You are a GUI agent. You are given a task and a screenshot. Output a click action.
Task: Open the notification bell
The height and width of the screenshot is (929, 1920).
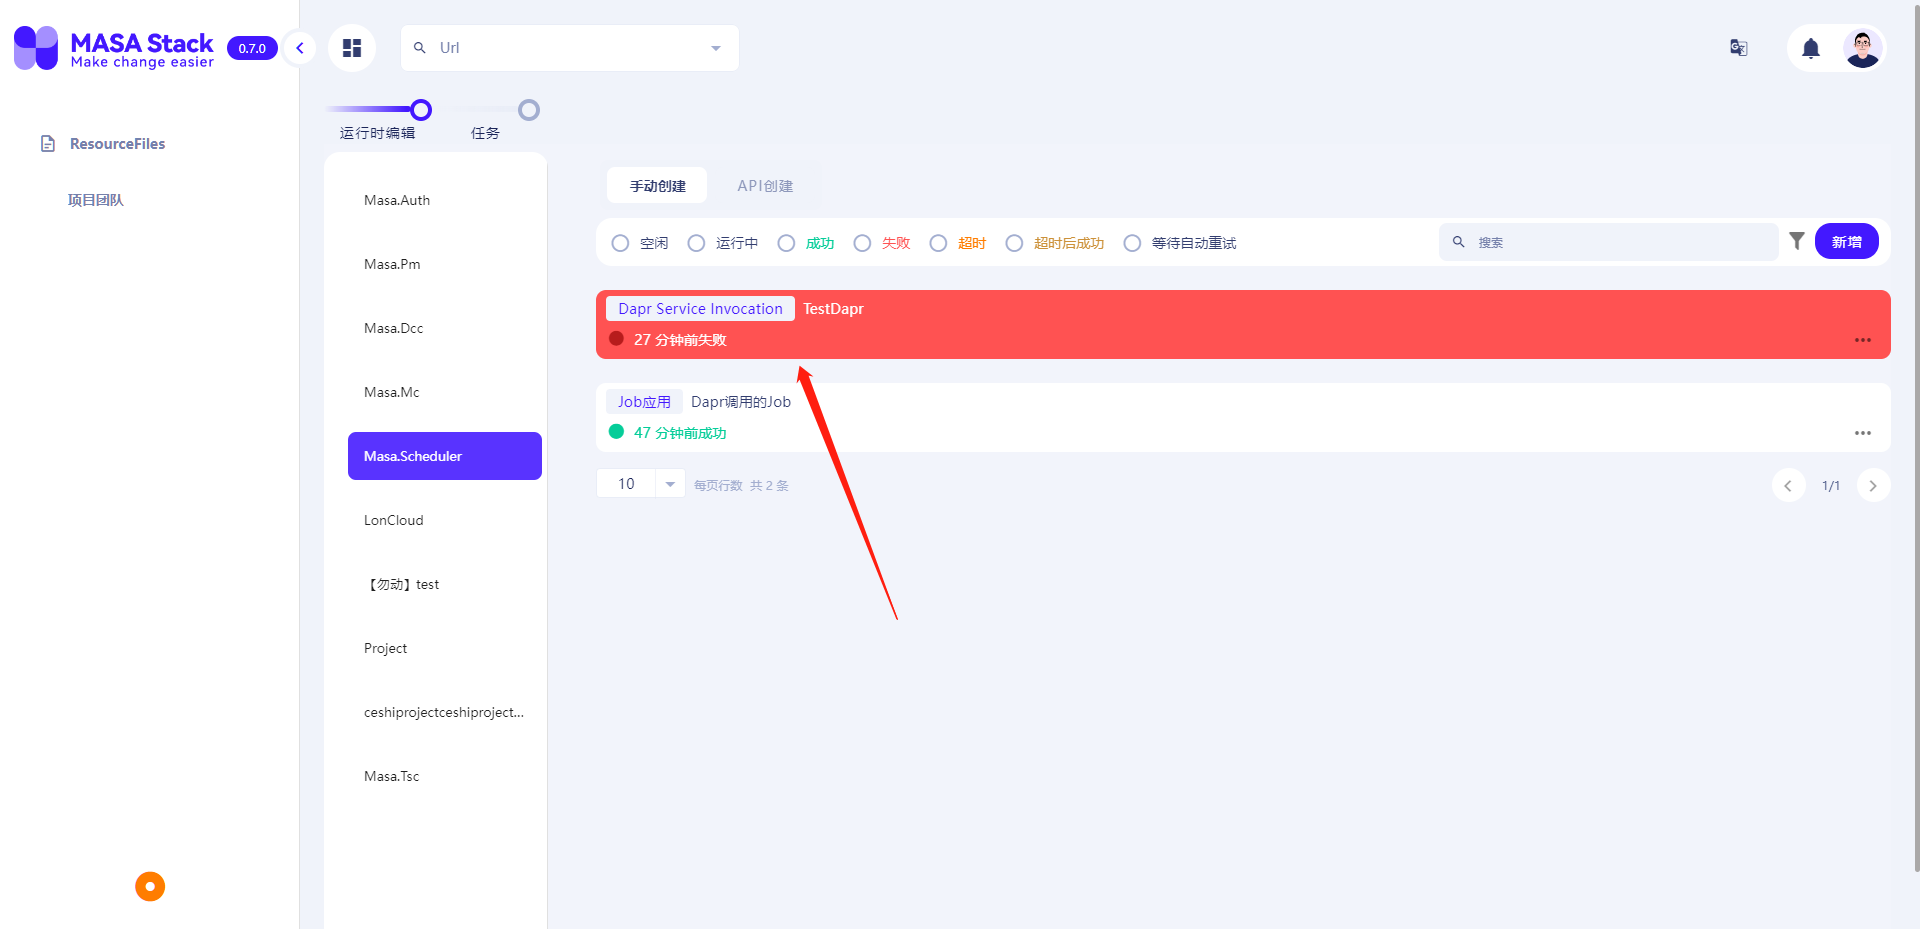[1810, 48]
